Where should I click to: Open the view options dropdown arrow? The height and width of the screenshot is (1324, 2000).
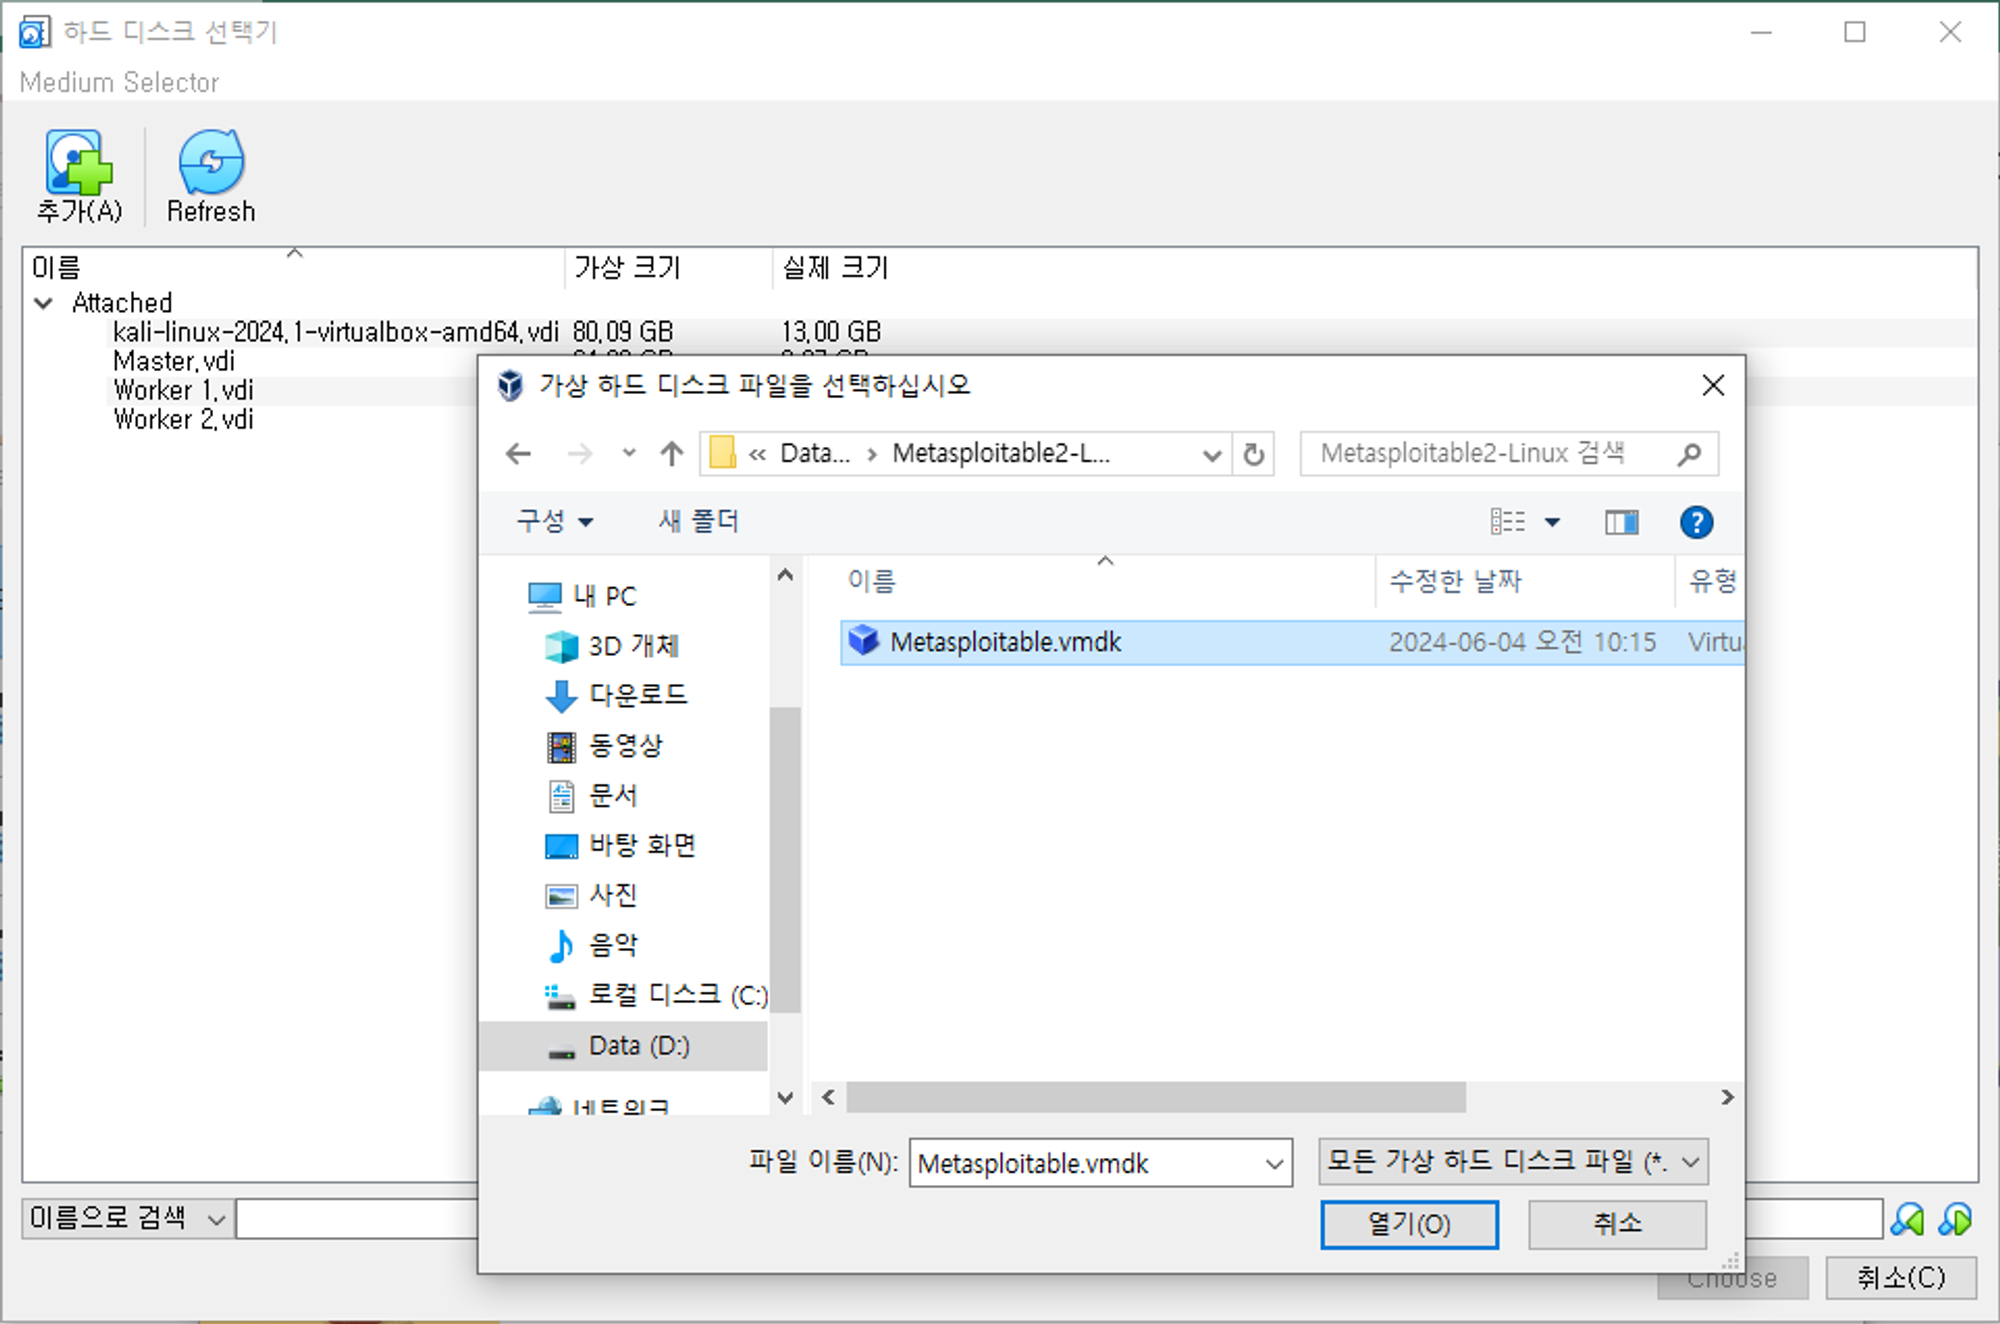click(x=1552, y=522)
